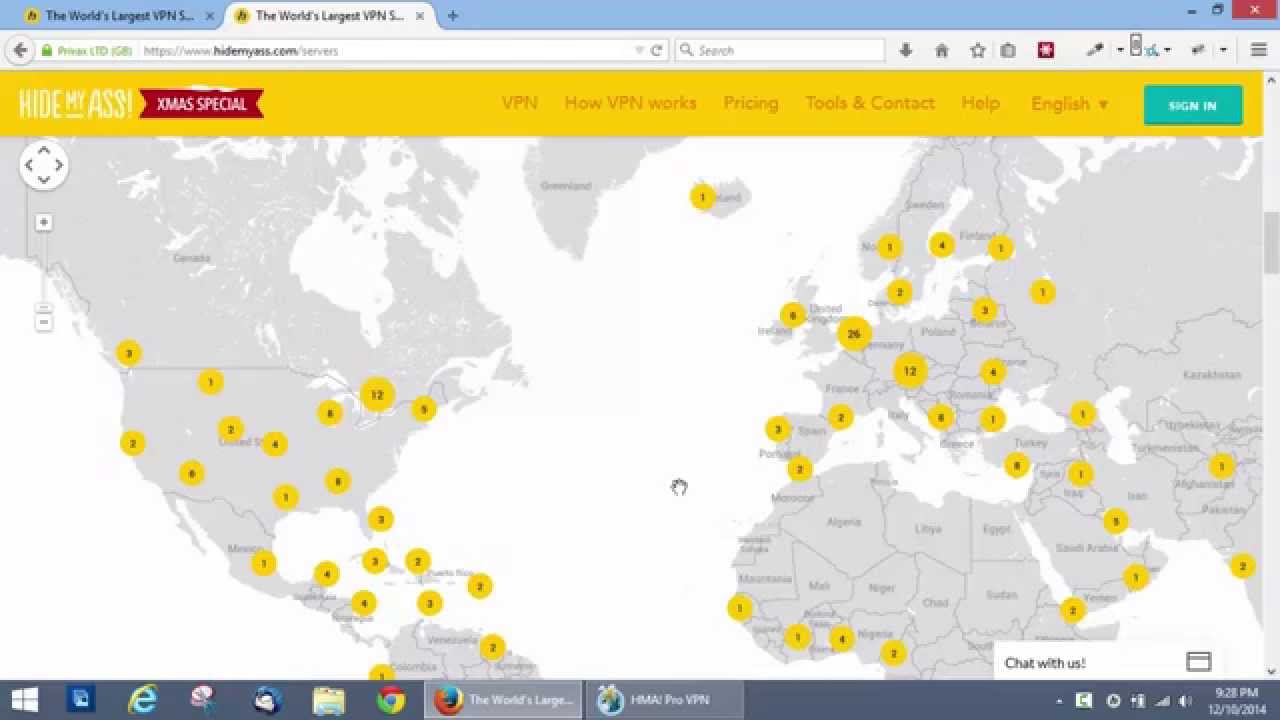The image size is (1280, 720).
Task: Pan the map right with the arrow control
Action: click(59, 166)
